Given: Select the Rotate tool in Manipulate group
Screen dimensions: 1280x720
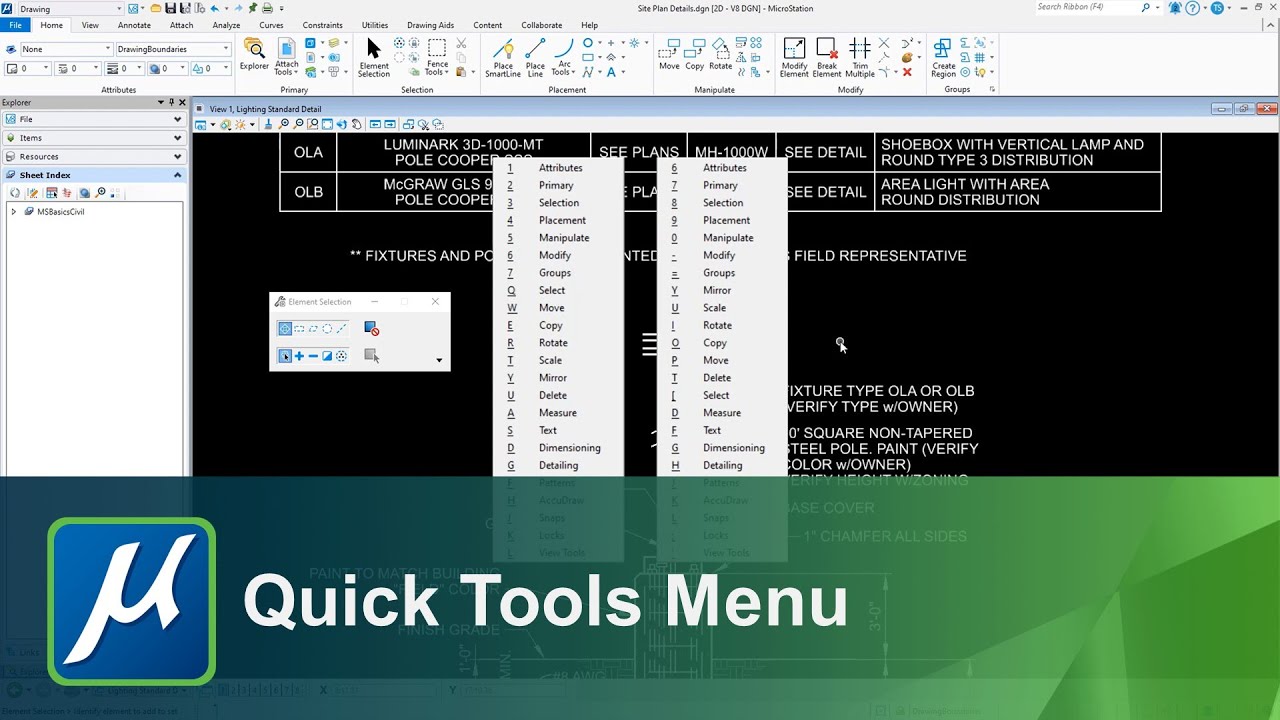Looking at the screenshot, I should pyautogui.click(x=721, y=55).
